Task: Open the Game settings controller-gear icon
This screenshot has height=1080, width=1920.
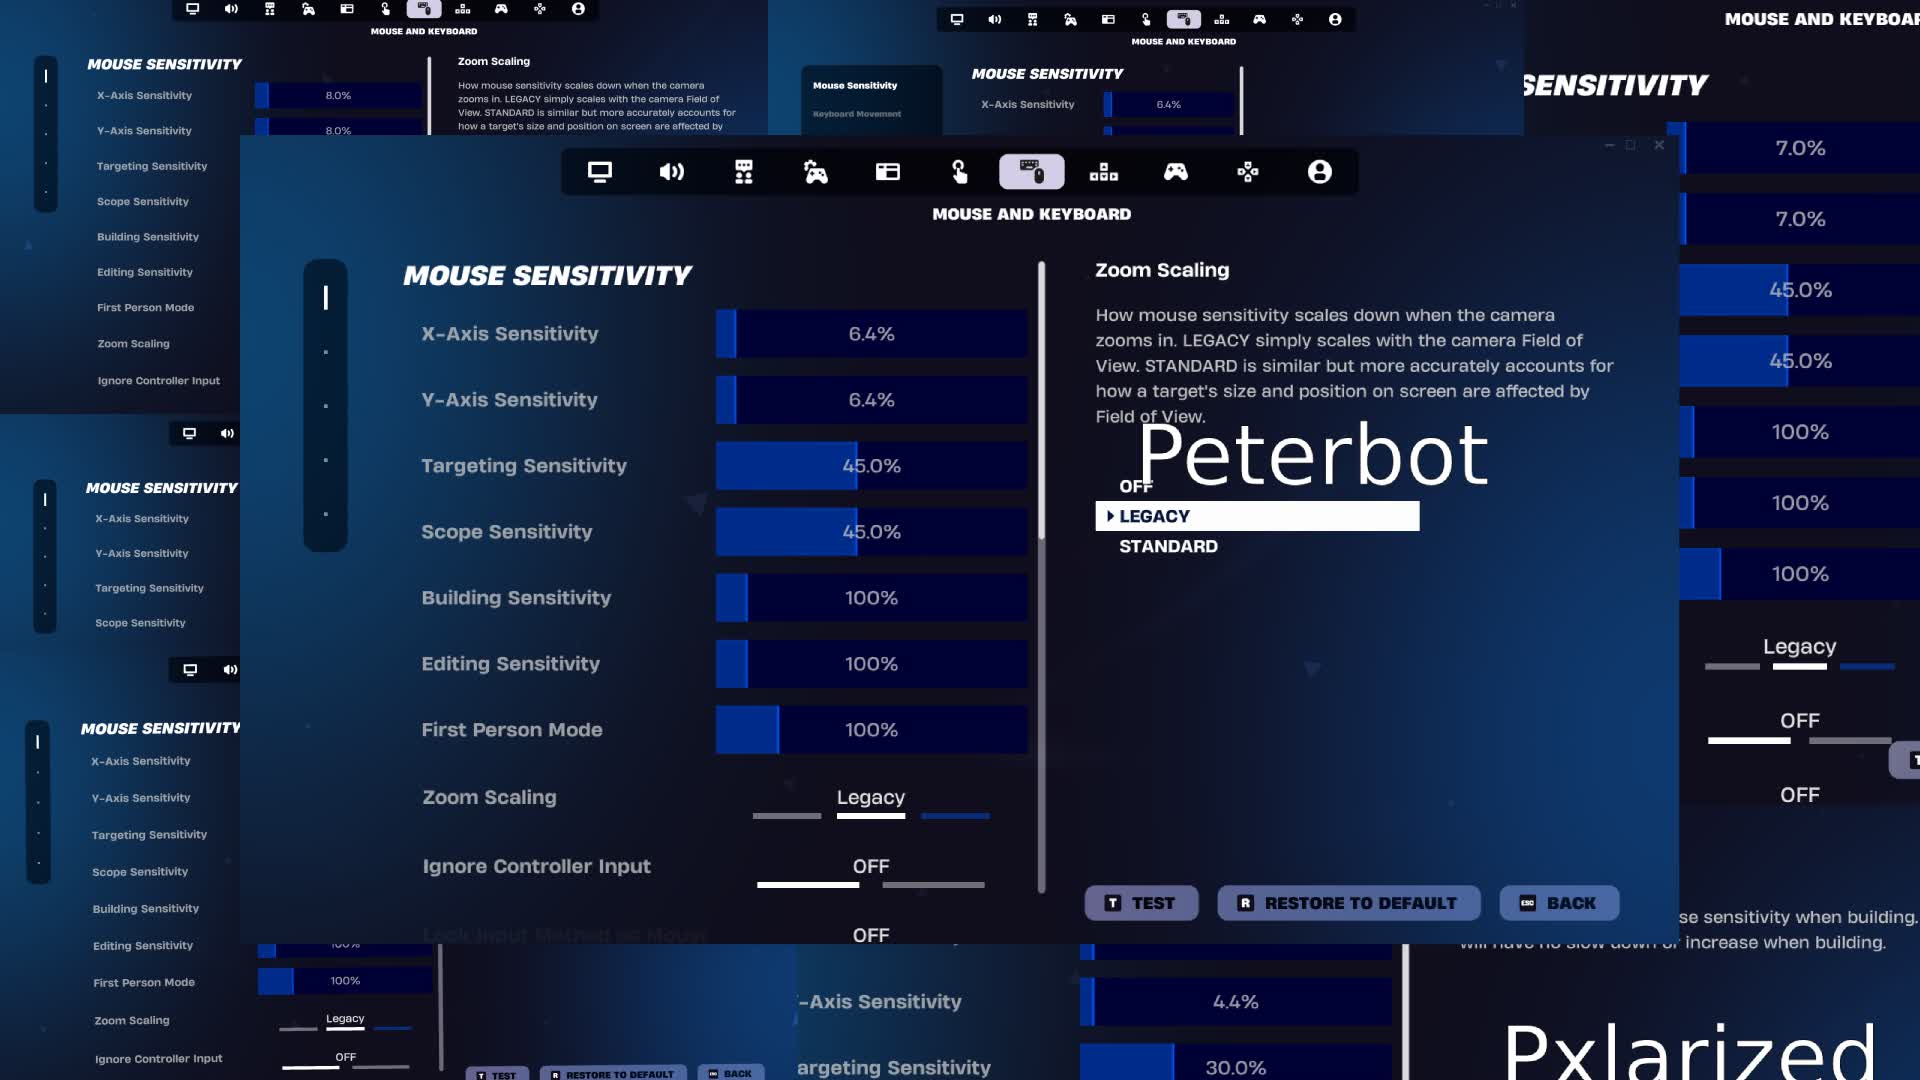Action: pos(816,172)
